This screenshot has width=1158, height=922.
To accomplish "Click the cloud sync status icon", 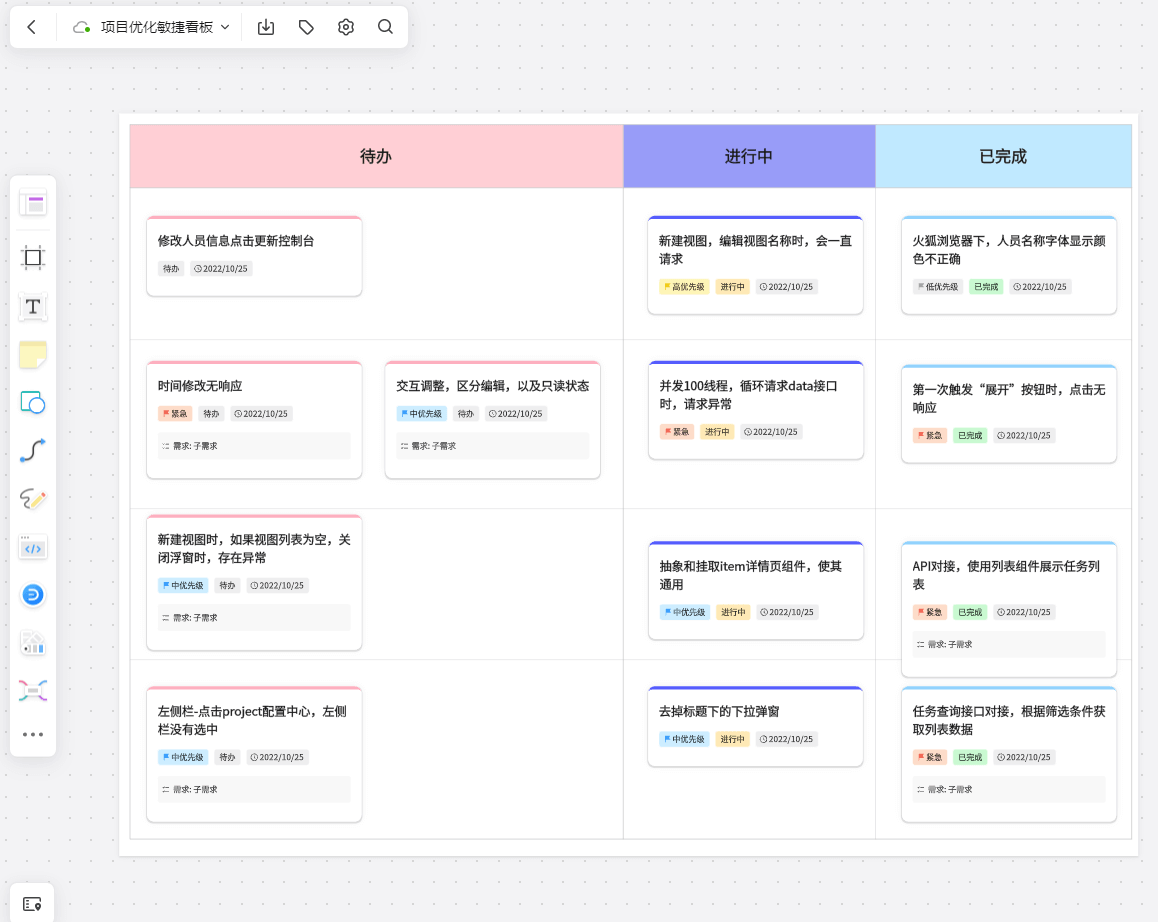I will pos(81,27).
